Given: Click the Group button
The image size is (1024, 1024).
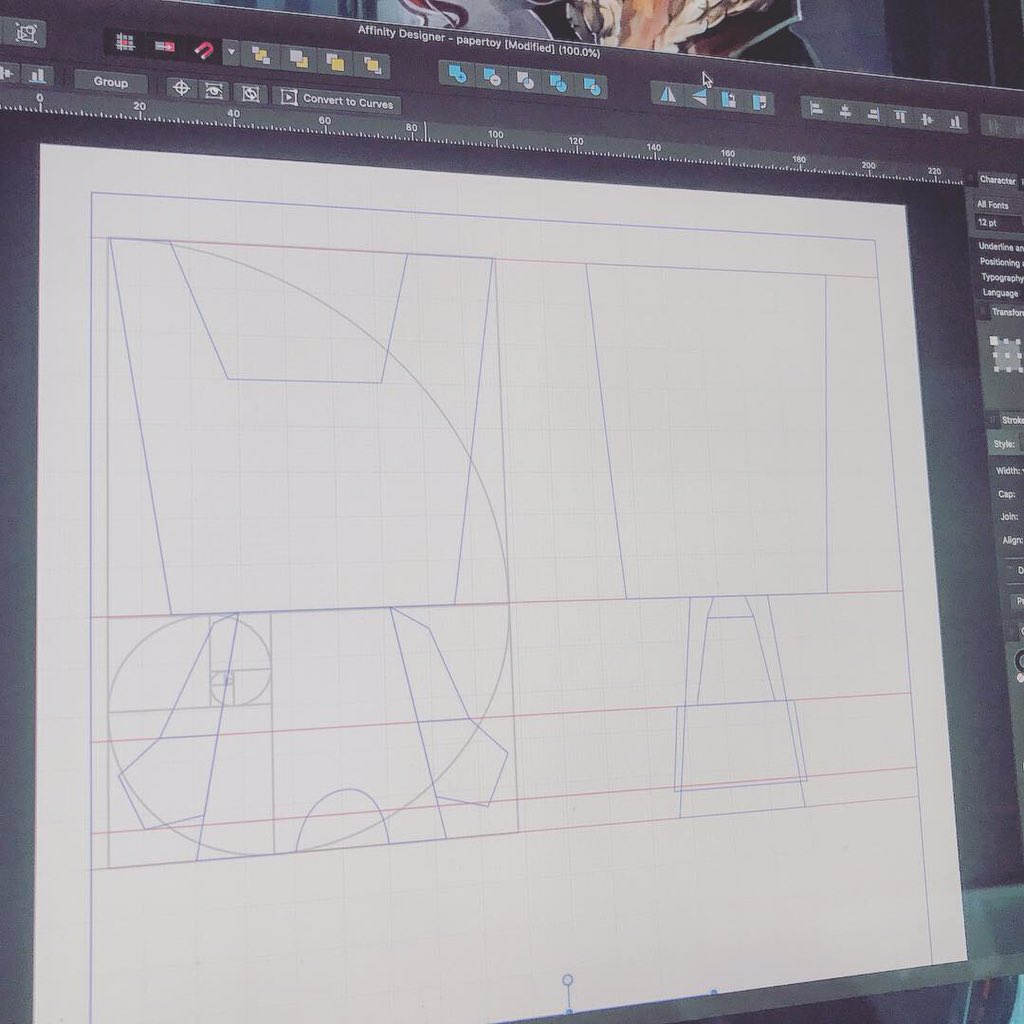Looking at the screenshot, I should (x=110, y=82).
